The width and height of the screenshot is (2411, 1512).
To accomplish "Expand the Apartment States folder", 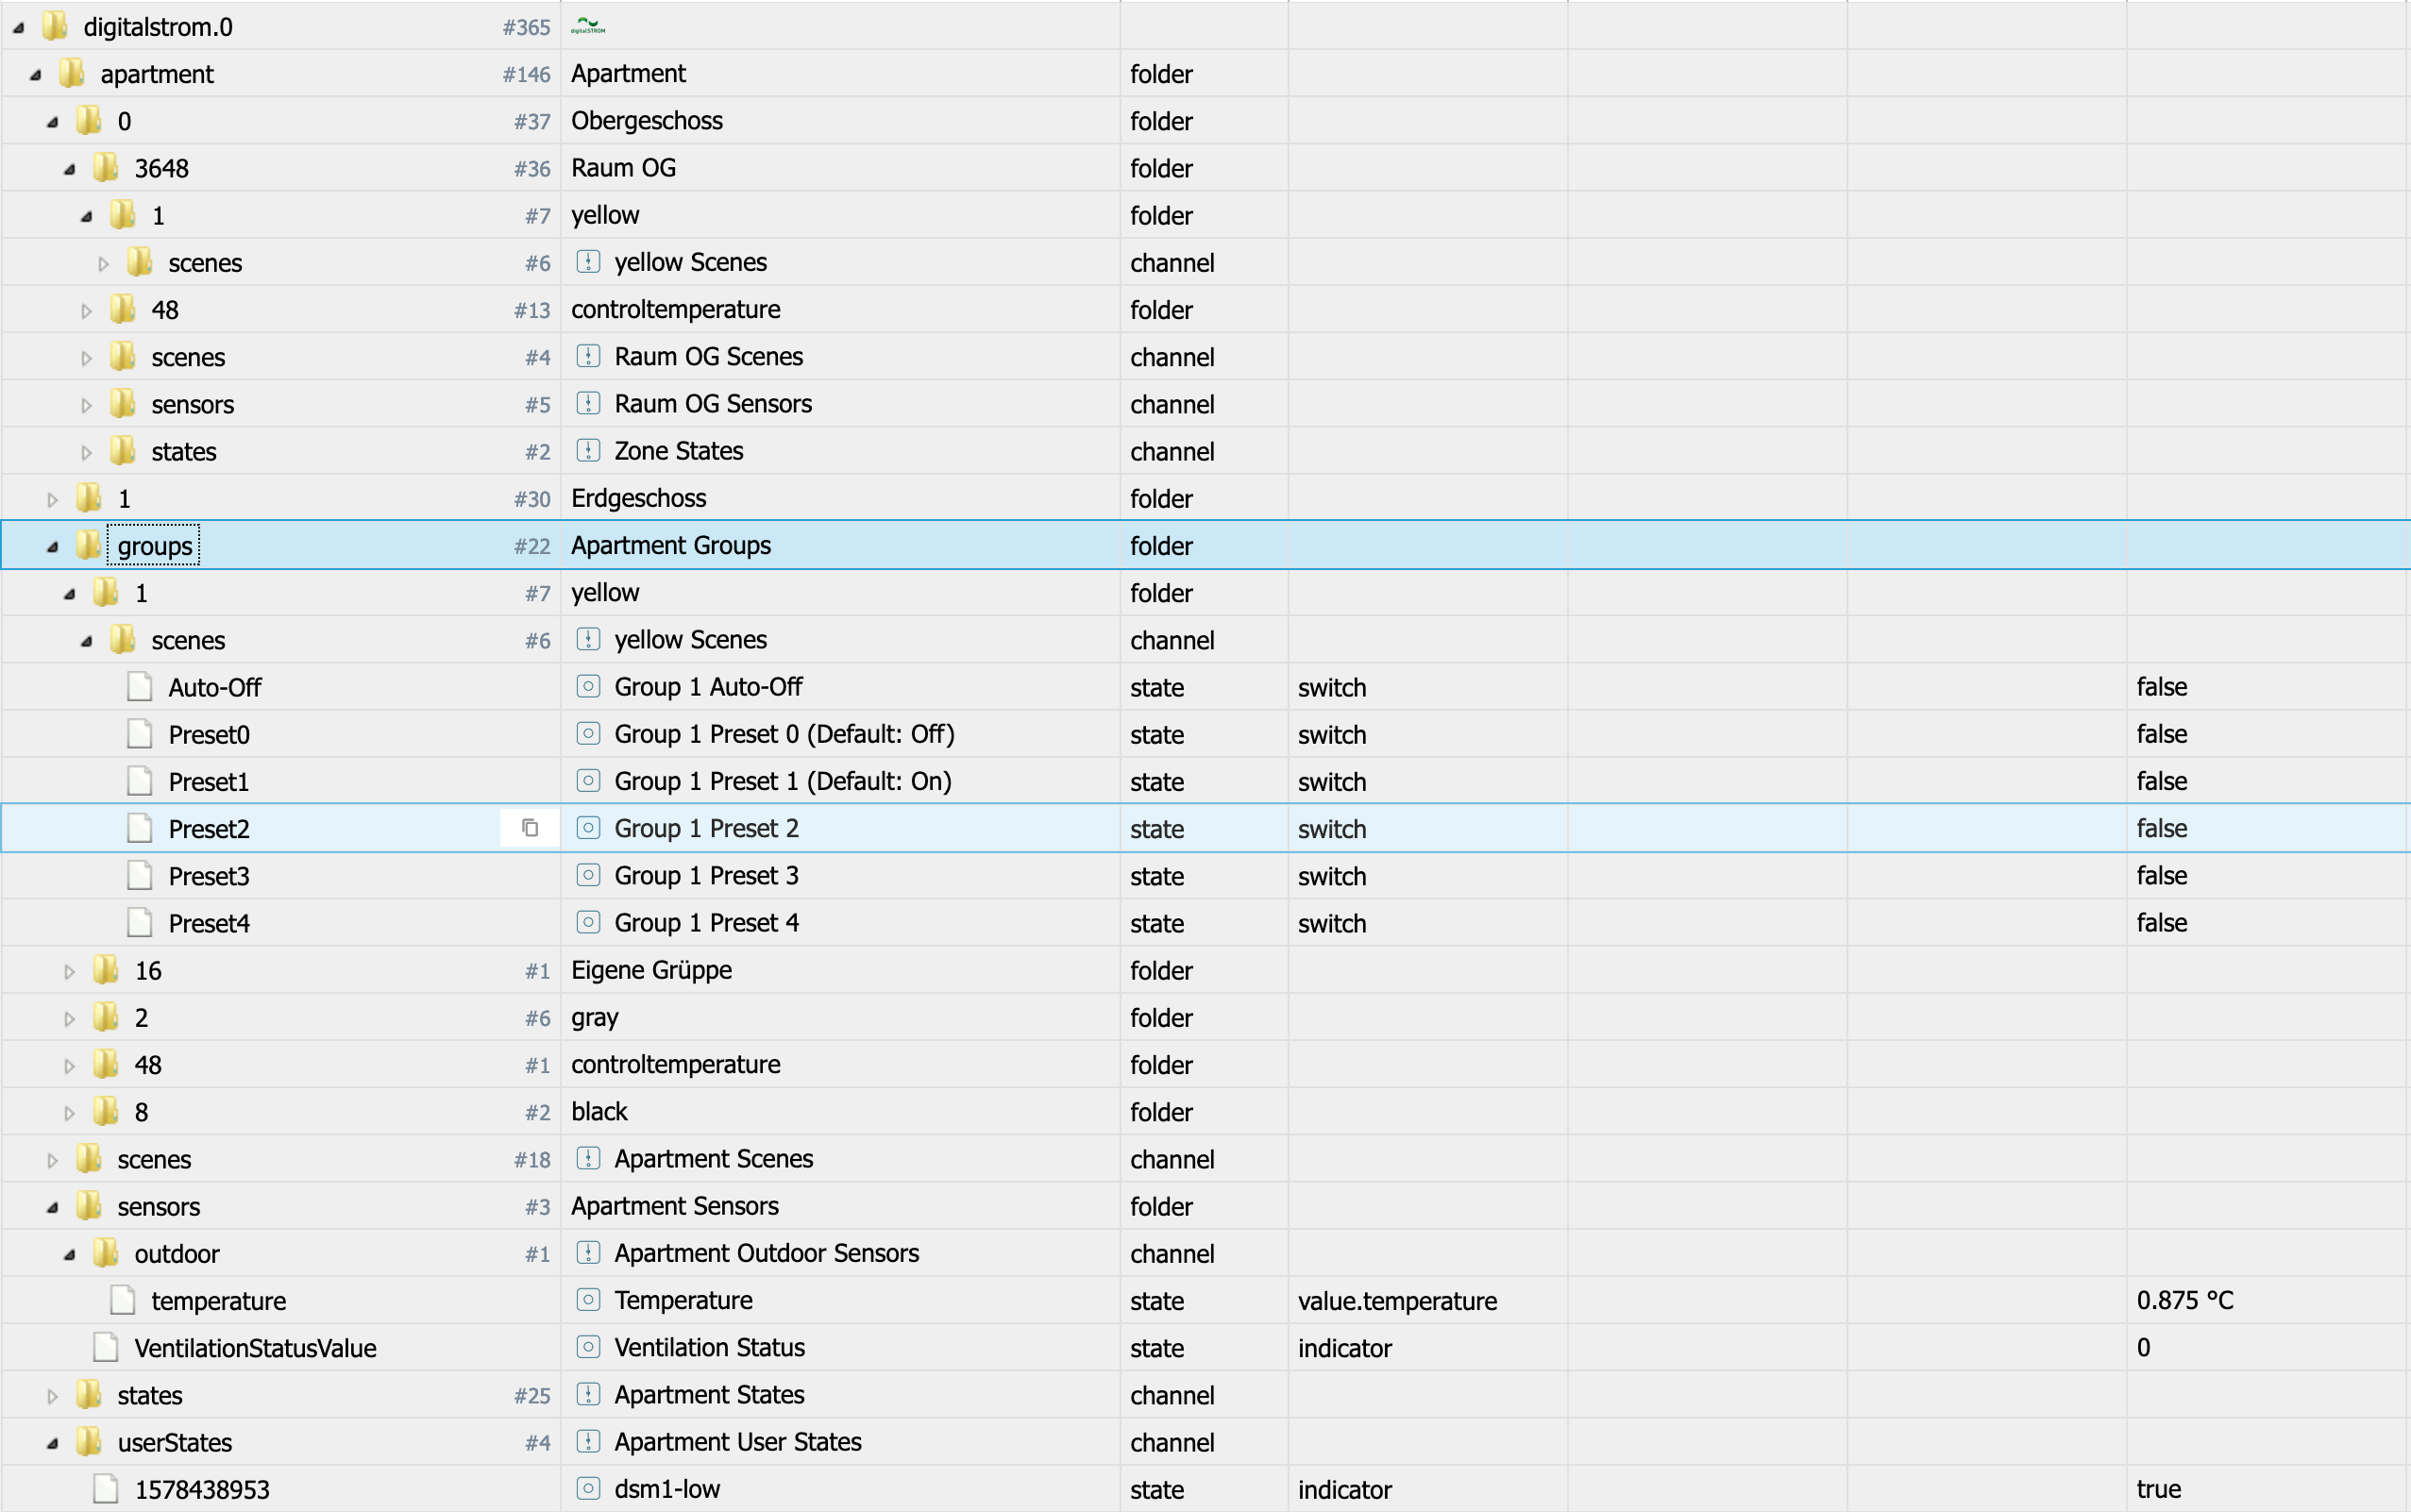I will (53, 1396).
